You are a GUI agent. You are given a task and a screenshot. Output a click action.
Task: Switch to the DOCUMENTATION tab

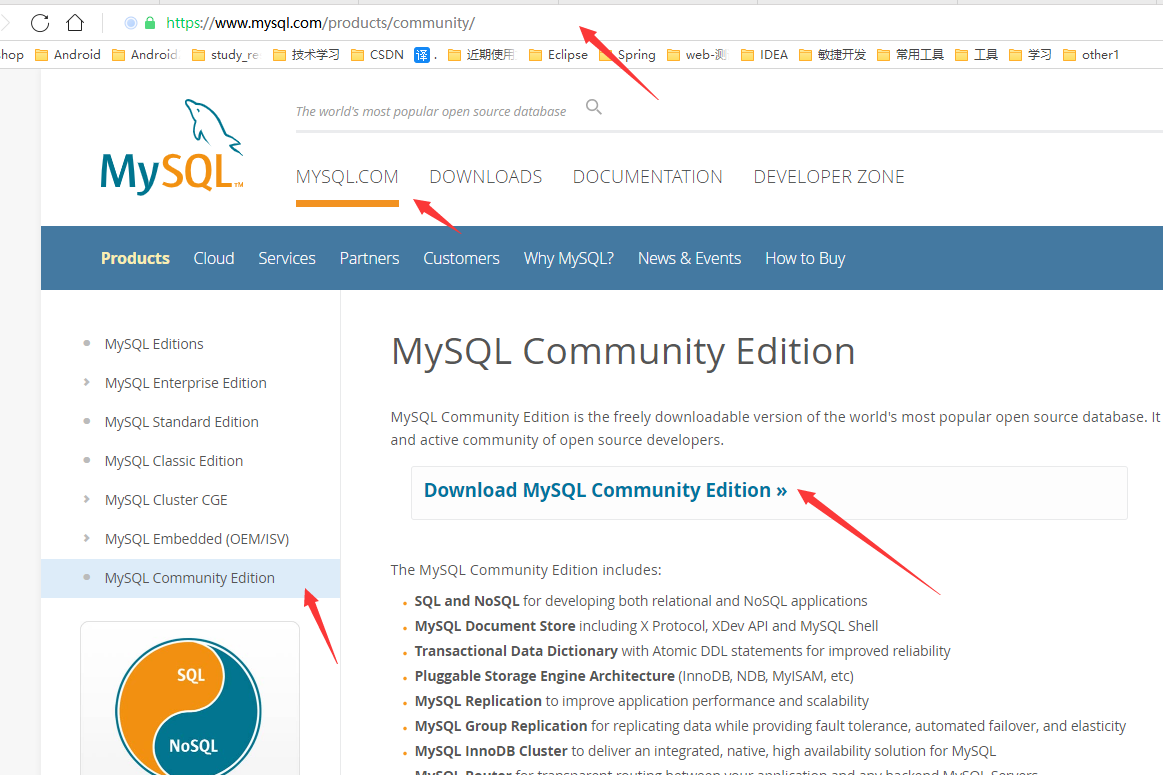(x=648, y=177)
